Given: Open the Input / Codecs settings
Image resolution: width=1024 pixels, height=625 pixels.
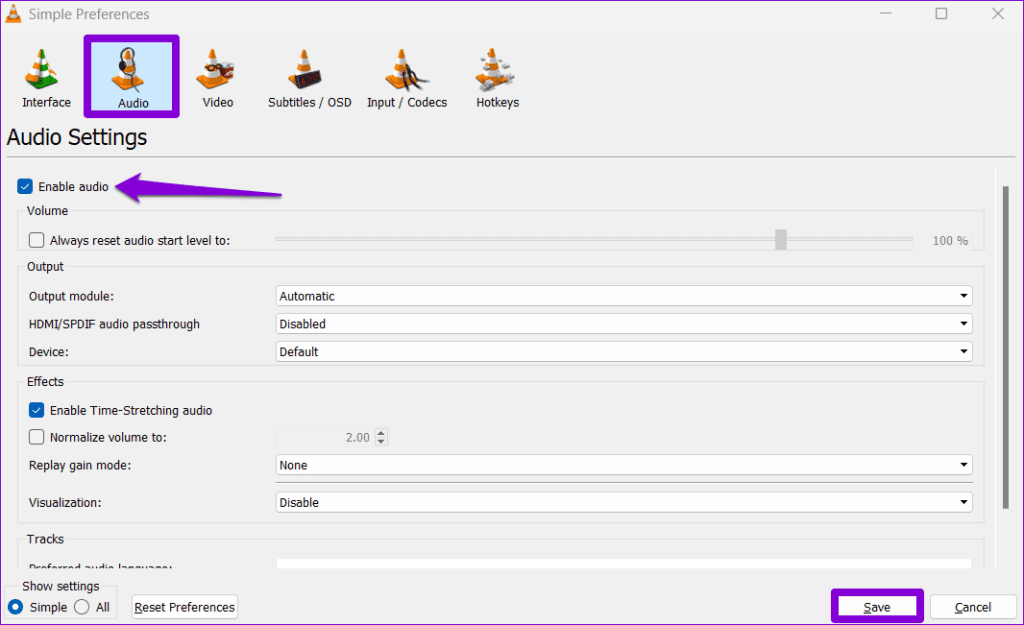Looking at the screenshot, I should [x=406, y=75].
